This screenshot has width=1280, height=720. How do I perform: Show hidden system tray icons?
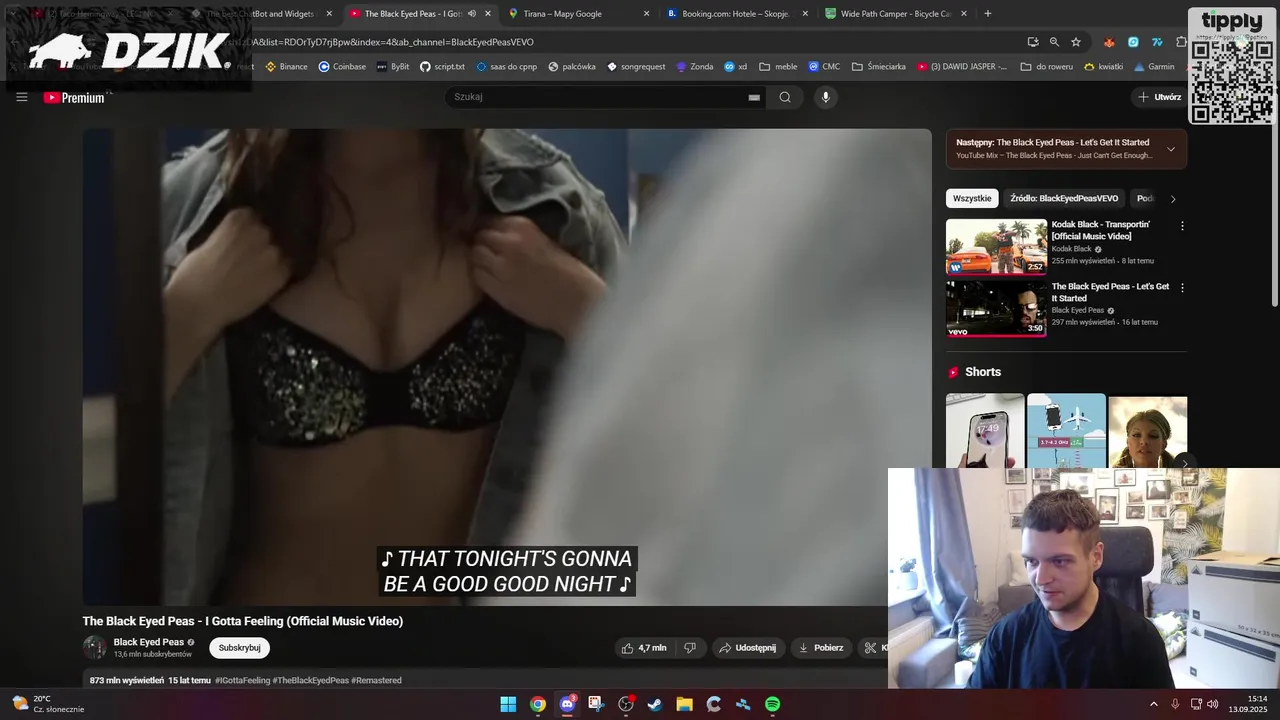(1153, 704)
